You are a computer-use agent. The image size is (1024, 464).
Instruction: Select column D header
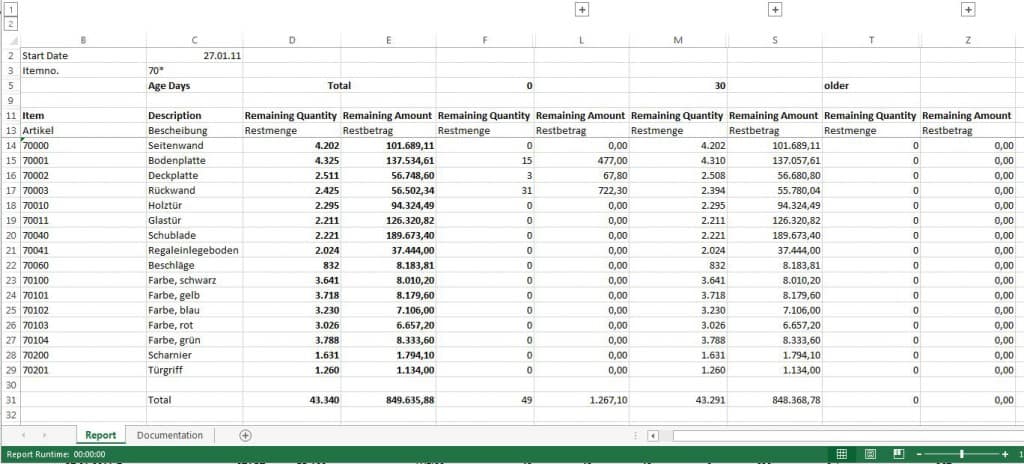[x=291, y=40]
